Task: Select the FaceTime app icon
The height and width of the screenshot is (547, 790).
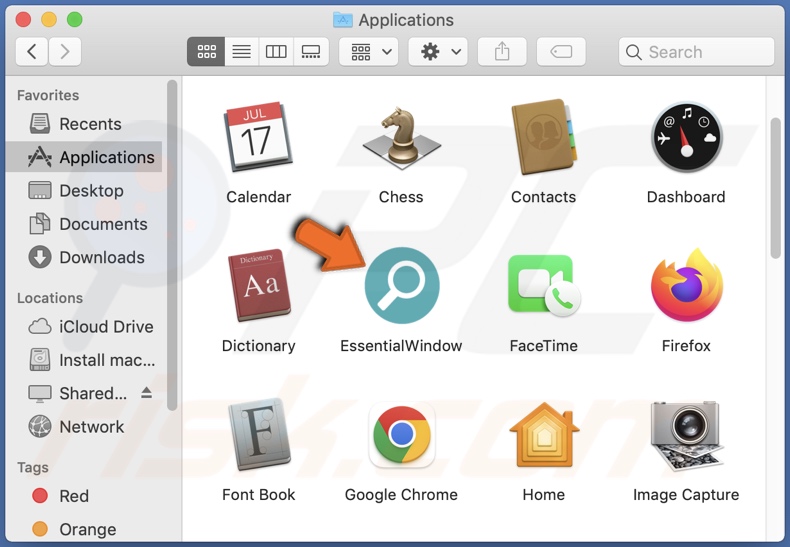Action: [544, 286]
